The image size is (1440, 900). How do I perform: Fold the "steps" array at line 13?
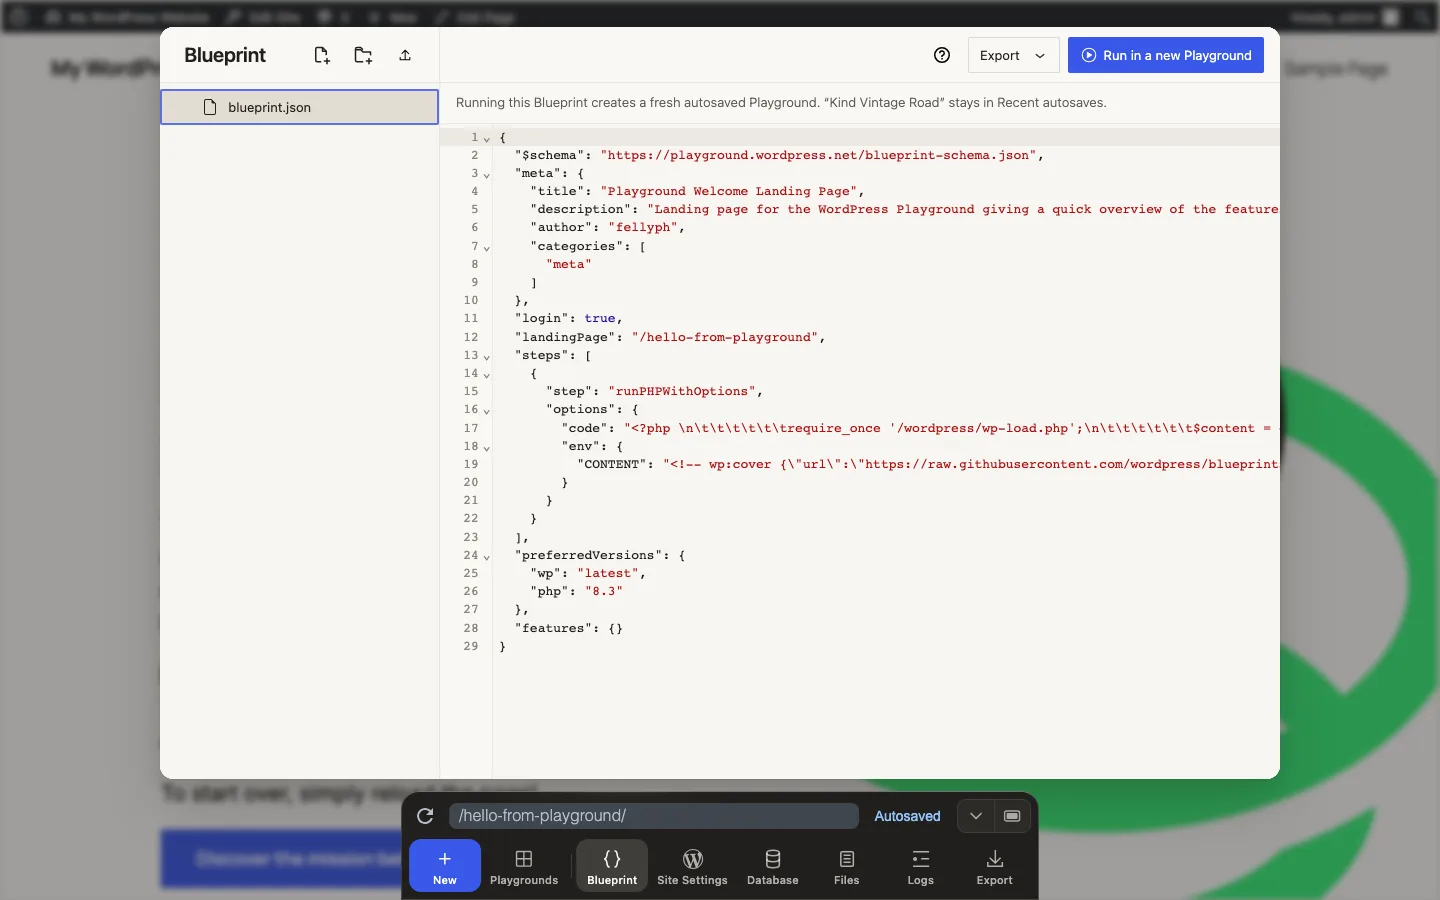tap(487, 357)
